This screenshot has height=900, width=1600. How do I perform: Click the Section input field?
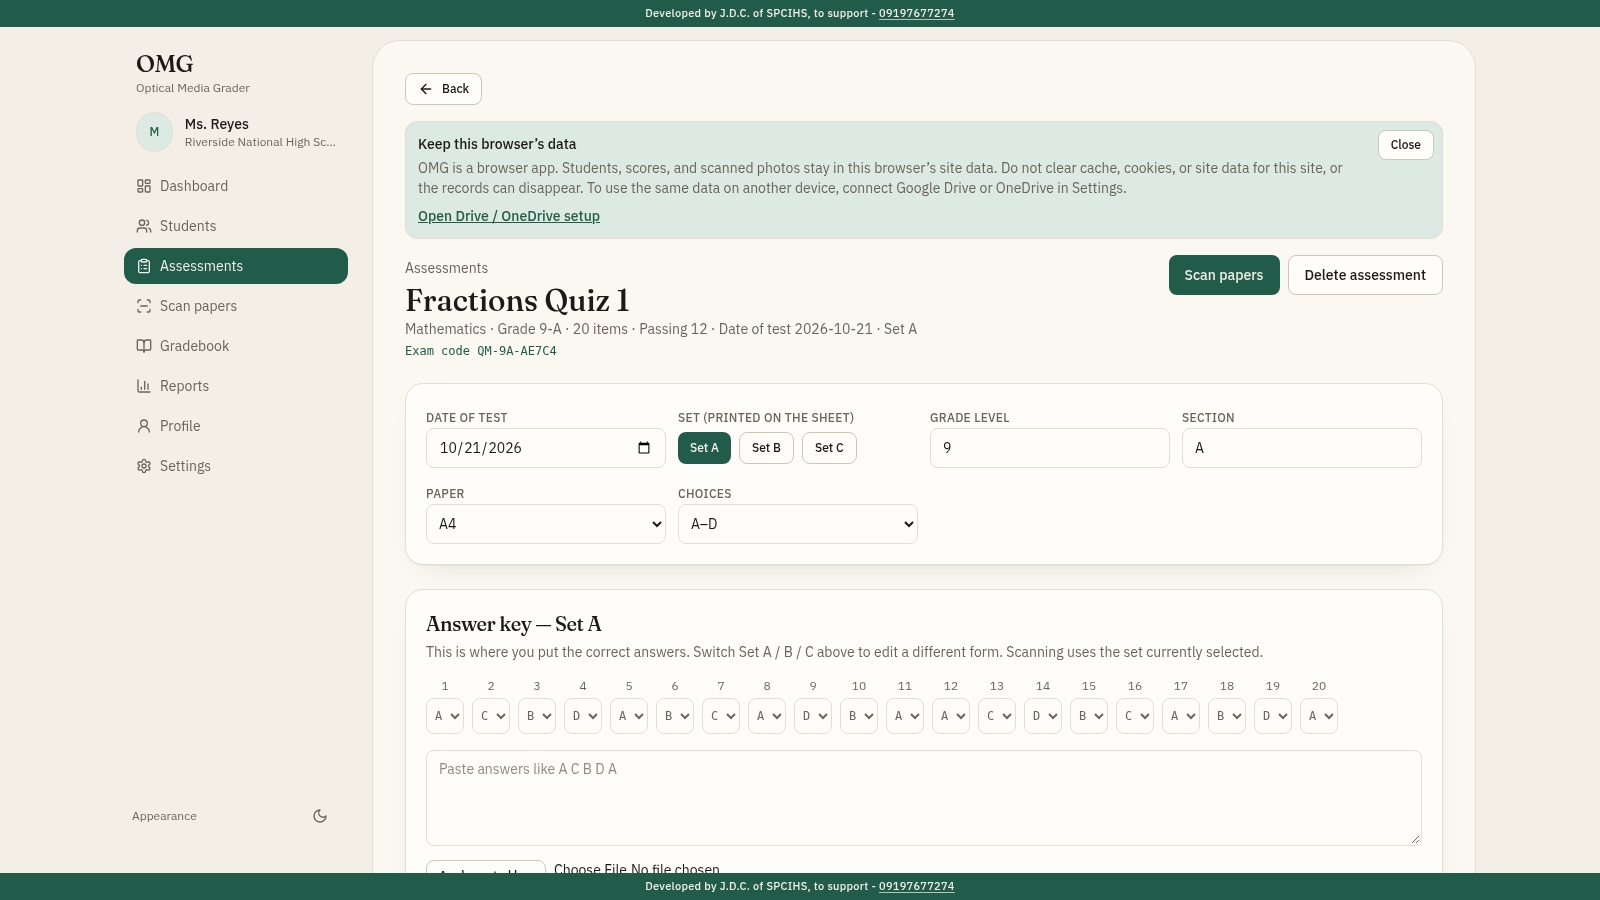point(1302,448)
